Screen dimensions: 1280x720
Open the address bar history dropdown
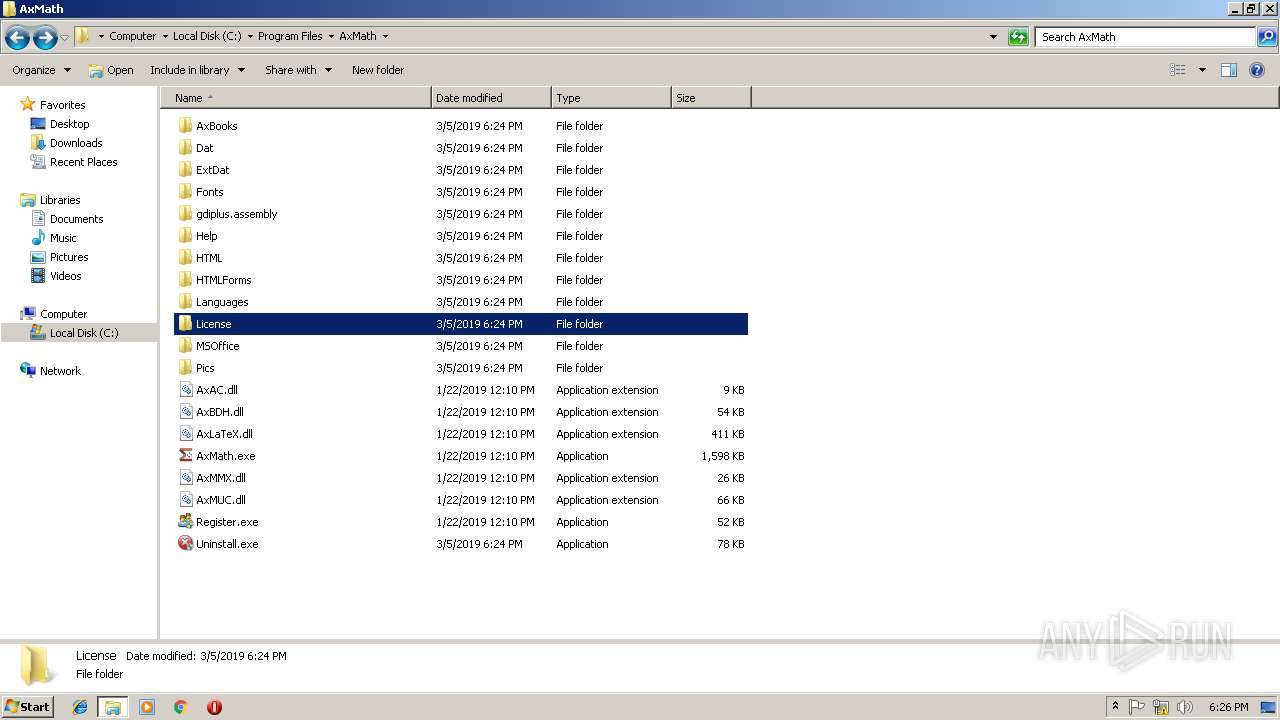[993, 37]
